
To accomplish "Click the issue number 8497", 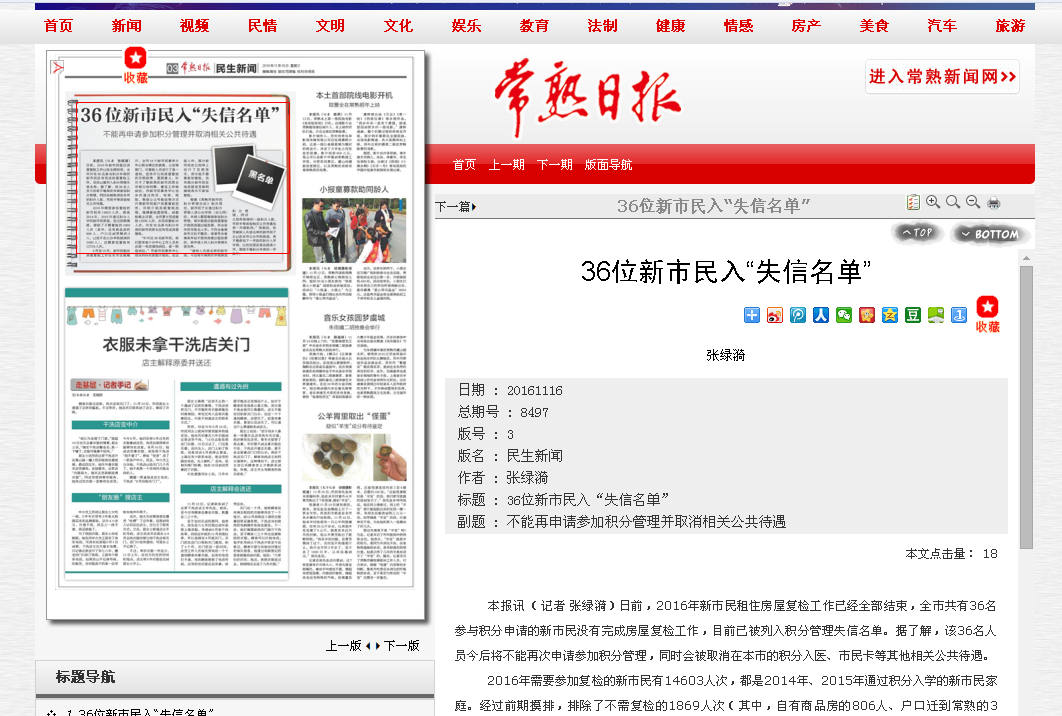I will [534, 412].
